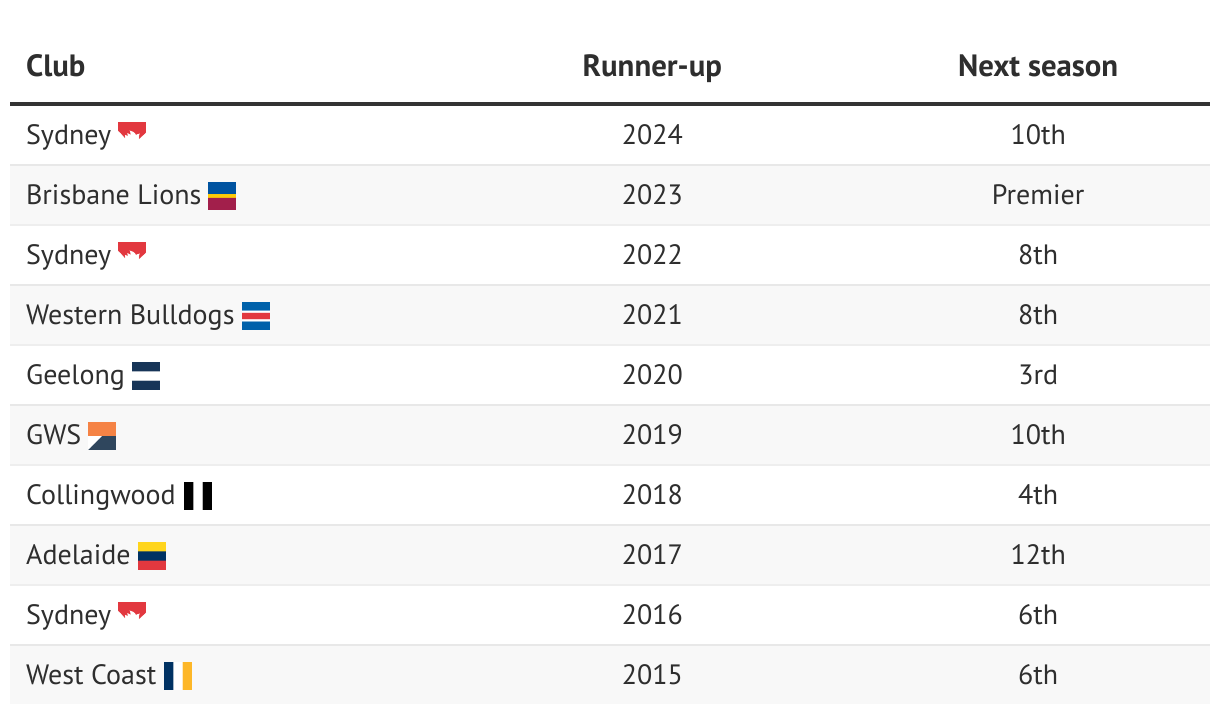Click the Sydney icon in the 2016 row
Image resolution: width=1220 pixels, height=714 pixels.
click(x=132, y=611)
